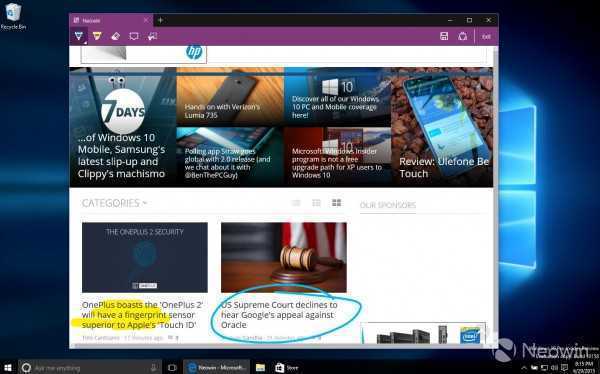Open the Windows 10 PC and Mobile coverage tile
The width and height of the screenshot is (600, 374).
point(338,97)
